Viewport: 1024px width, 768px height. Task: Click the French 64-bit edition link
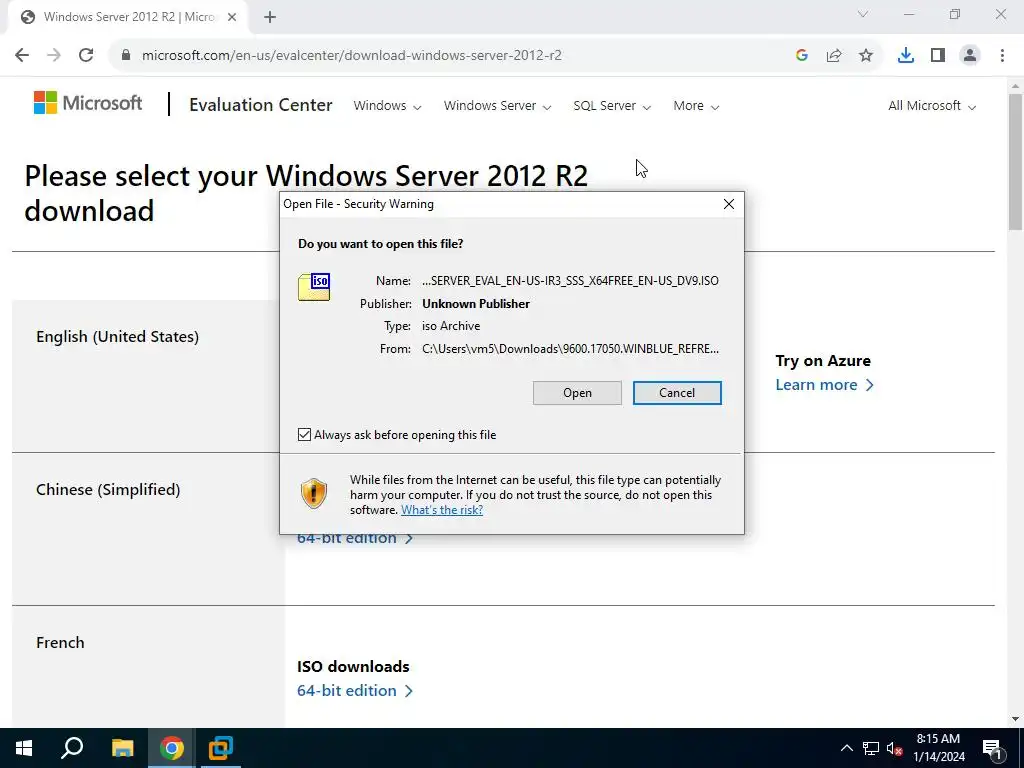coord(355,690)
